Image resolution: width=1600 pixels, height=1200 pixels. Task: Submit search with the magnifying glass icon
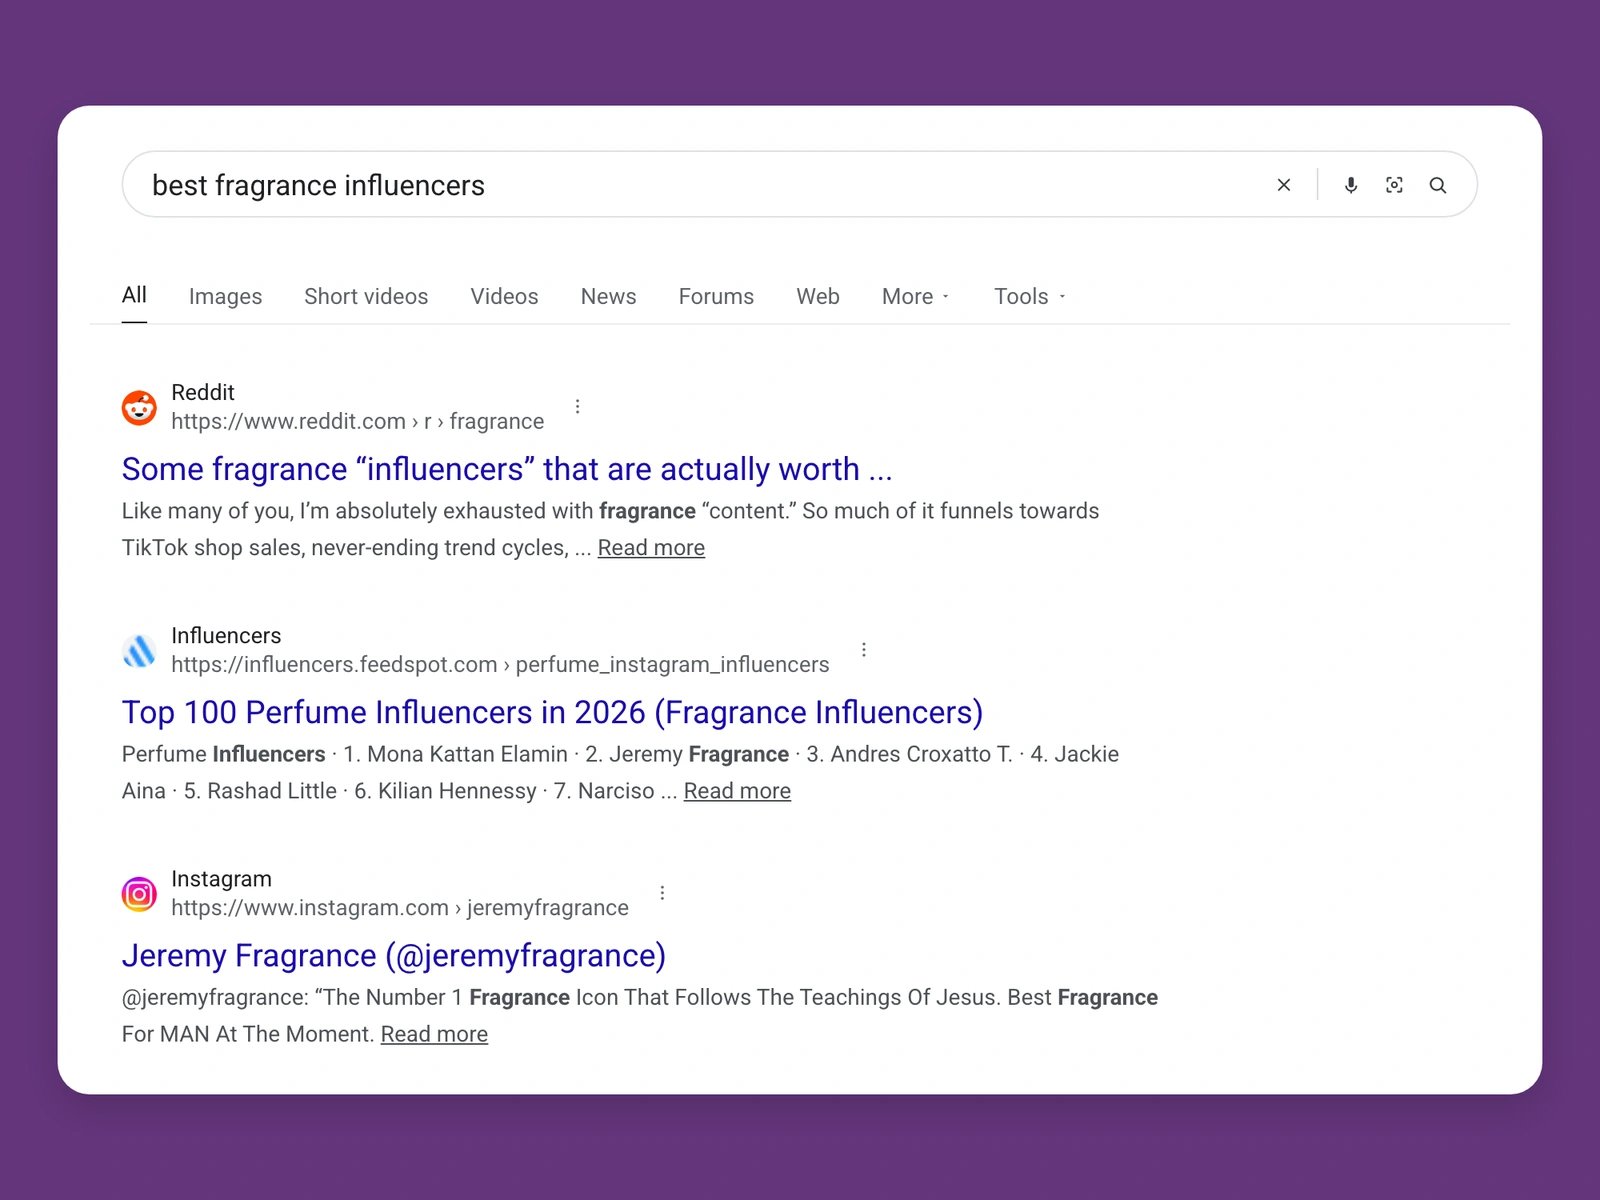(x=1438, y=185)
